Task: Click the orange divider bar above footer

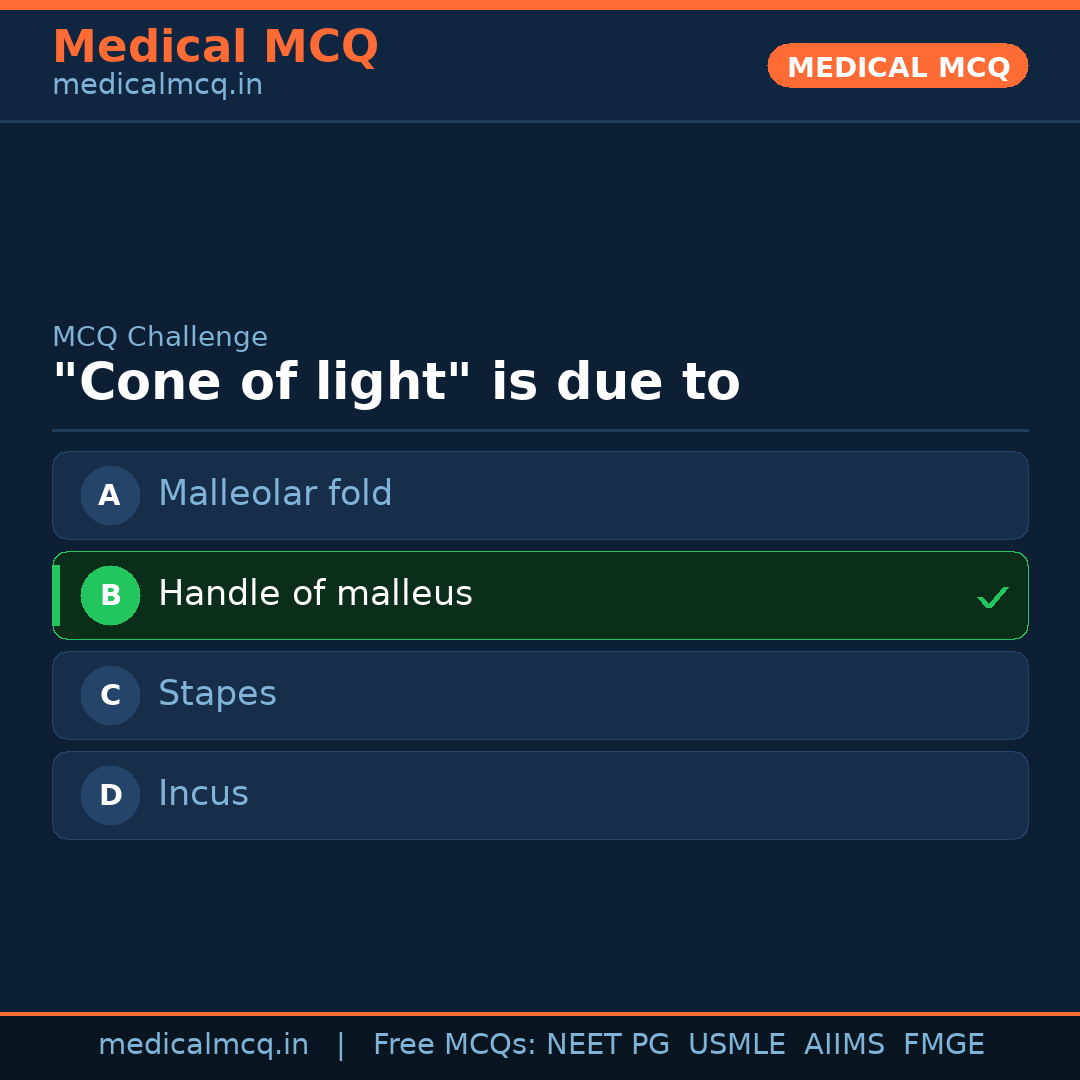Action: click(540, 1012)
